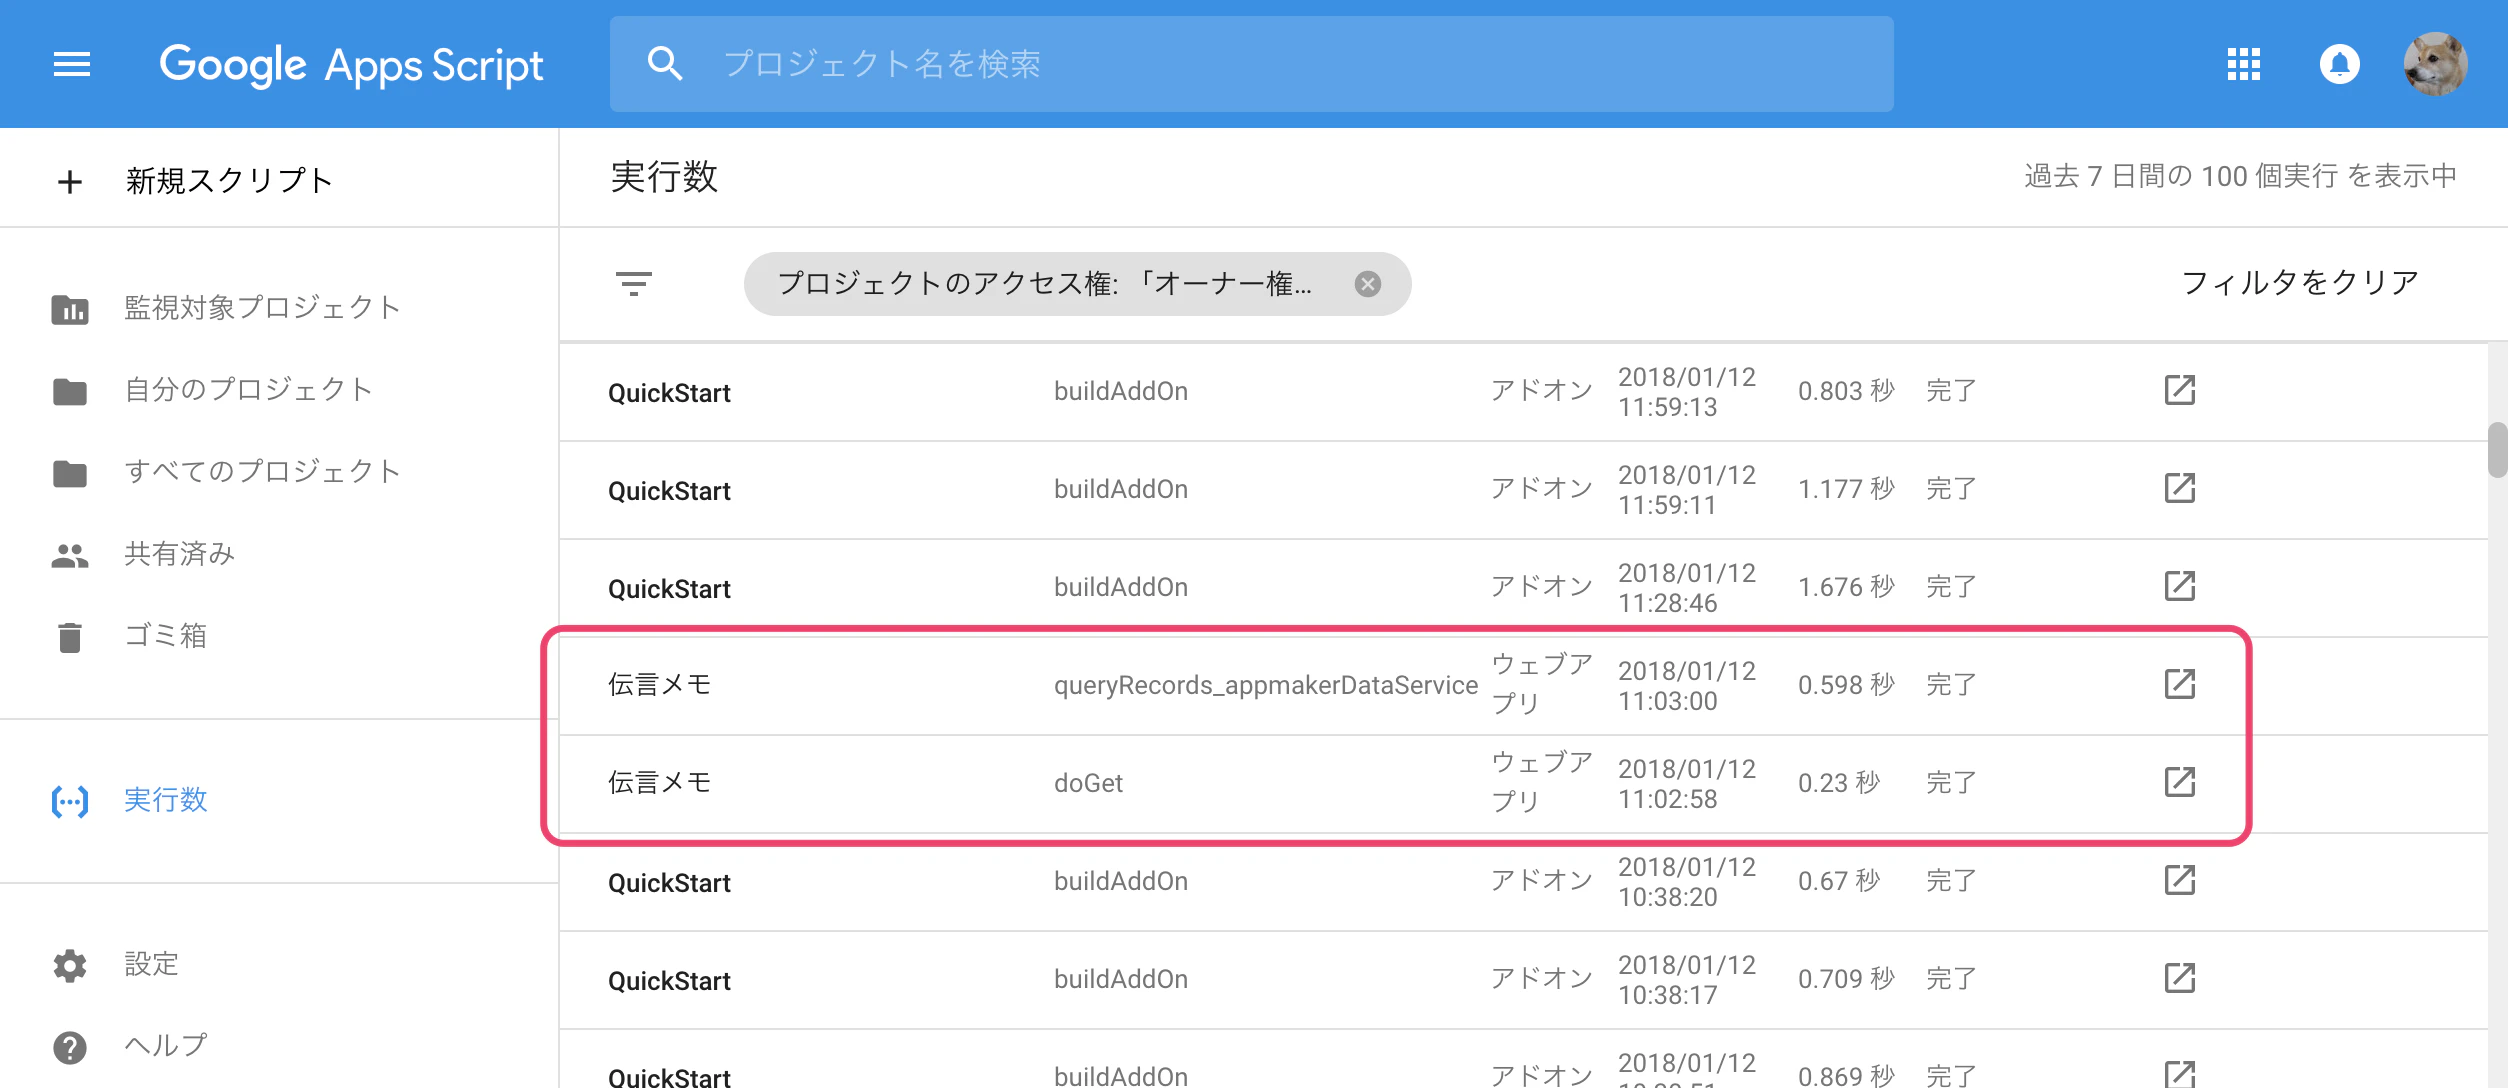Open QuickStart 10:38:20 execution in new window

coord(2179,880)
